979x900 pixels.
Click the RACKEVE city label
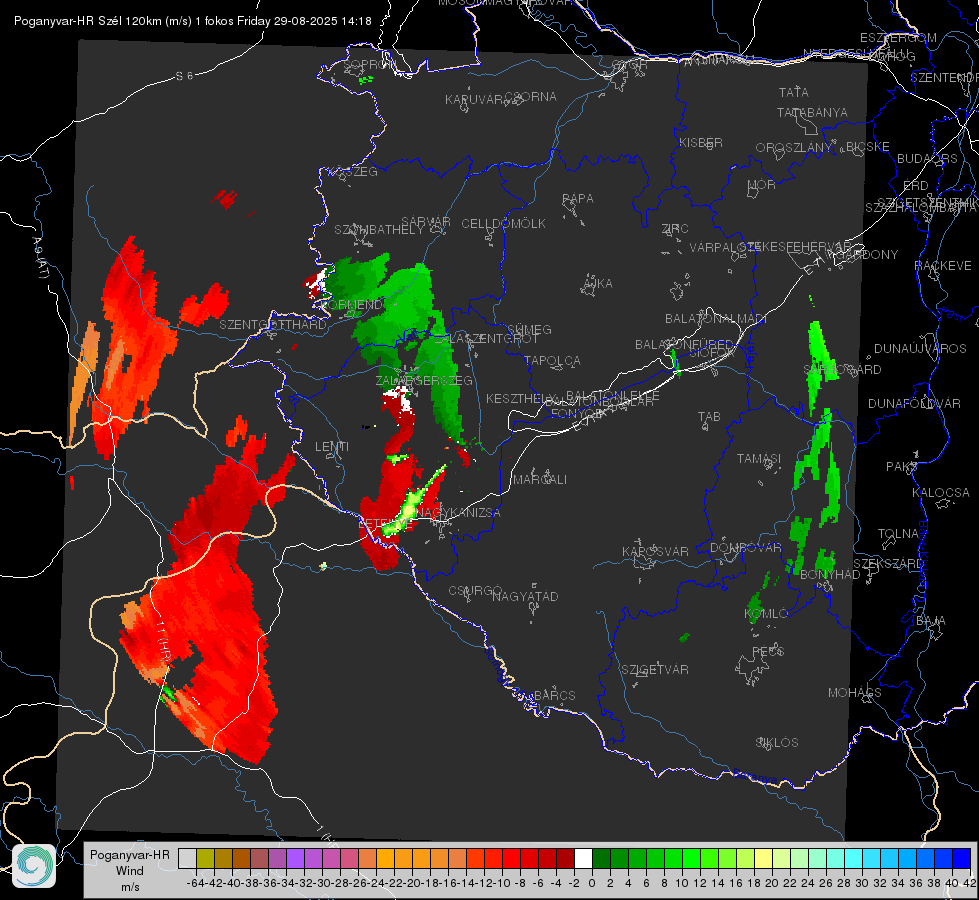(943, 266)
